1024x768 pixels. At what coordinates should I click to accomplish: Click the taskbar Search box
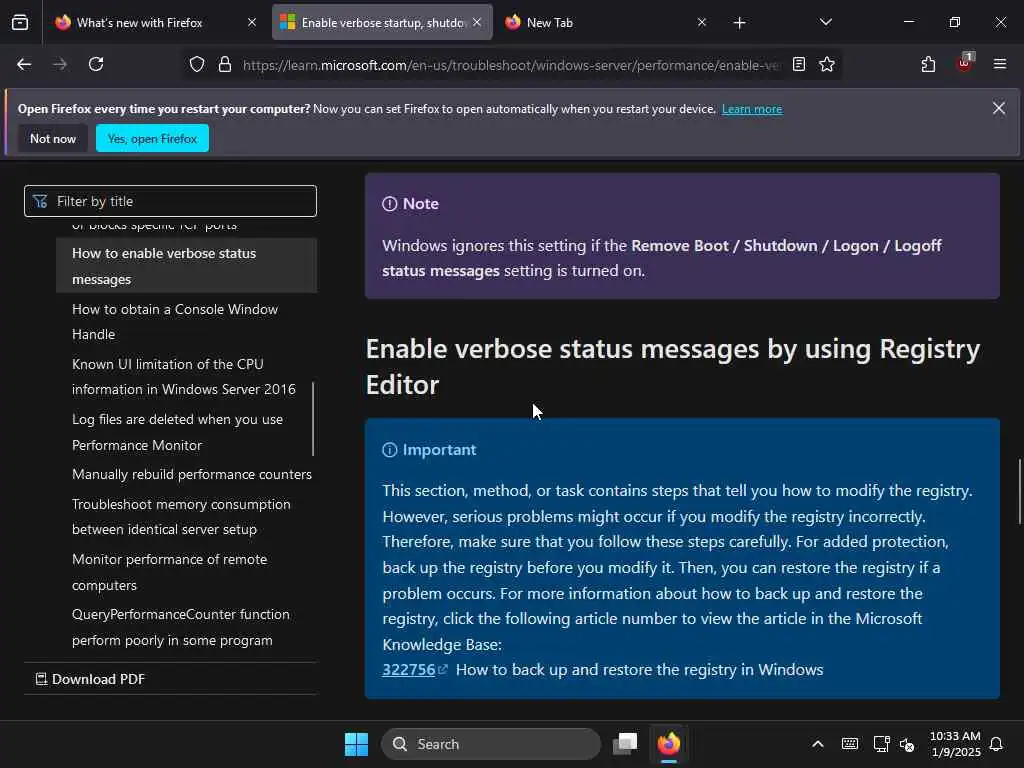(x=490, y=744)
